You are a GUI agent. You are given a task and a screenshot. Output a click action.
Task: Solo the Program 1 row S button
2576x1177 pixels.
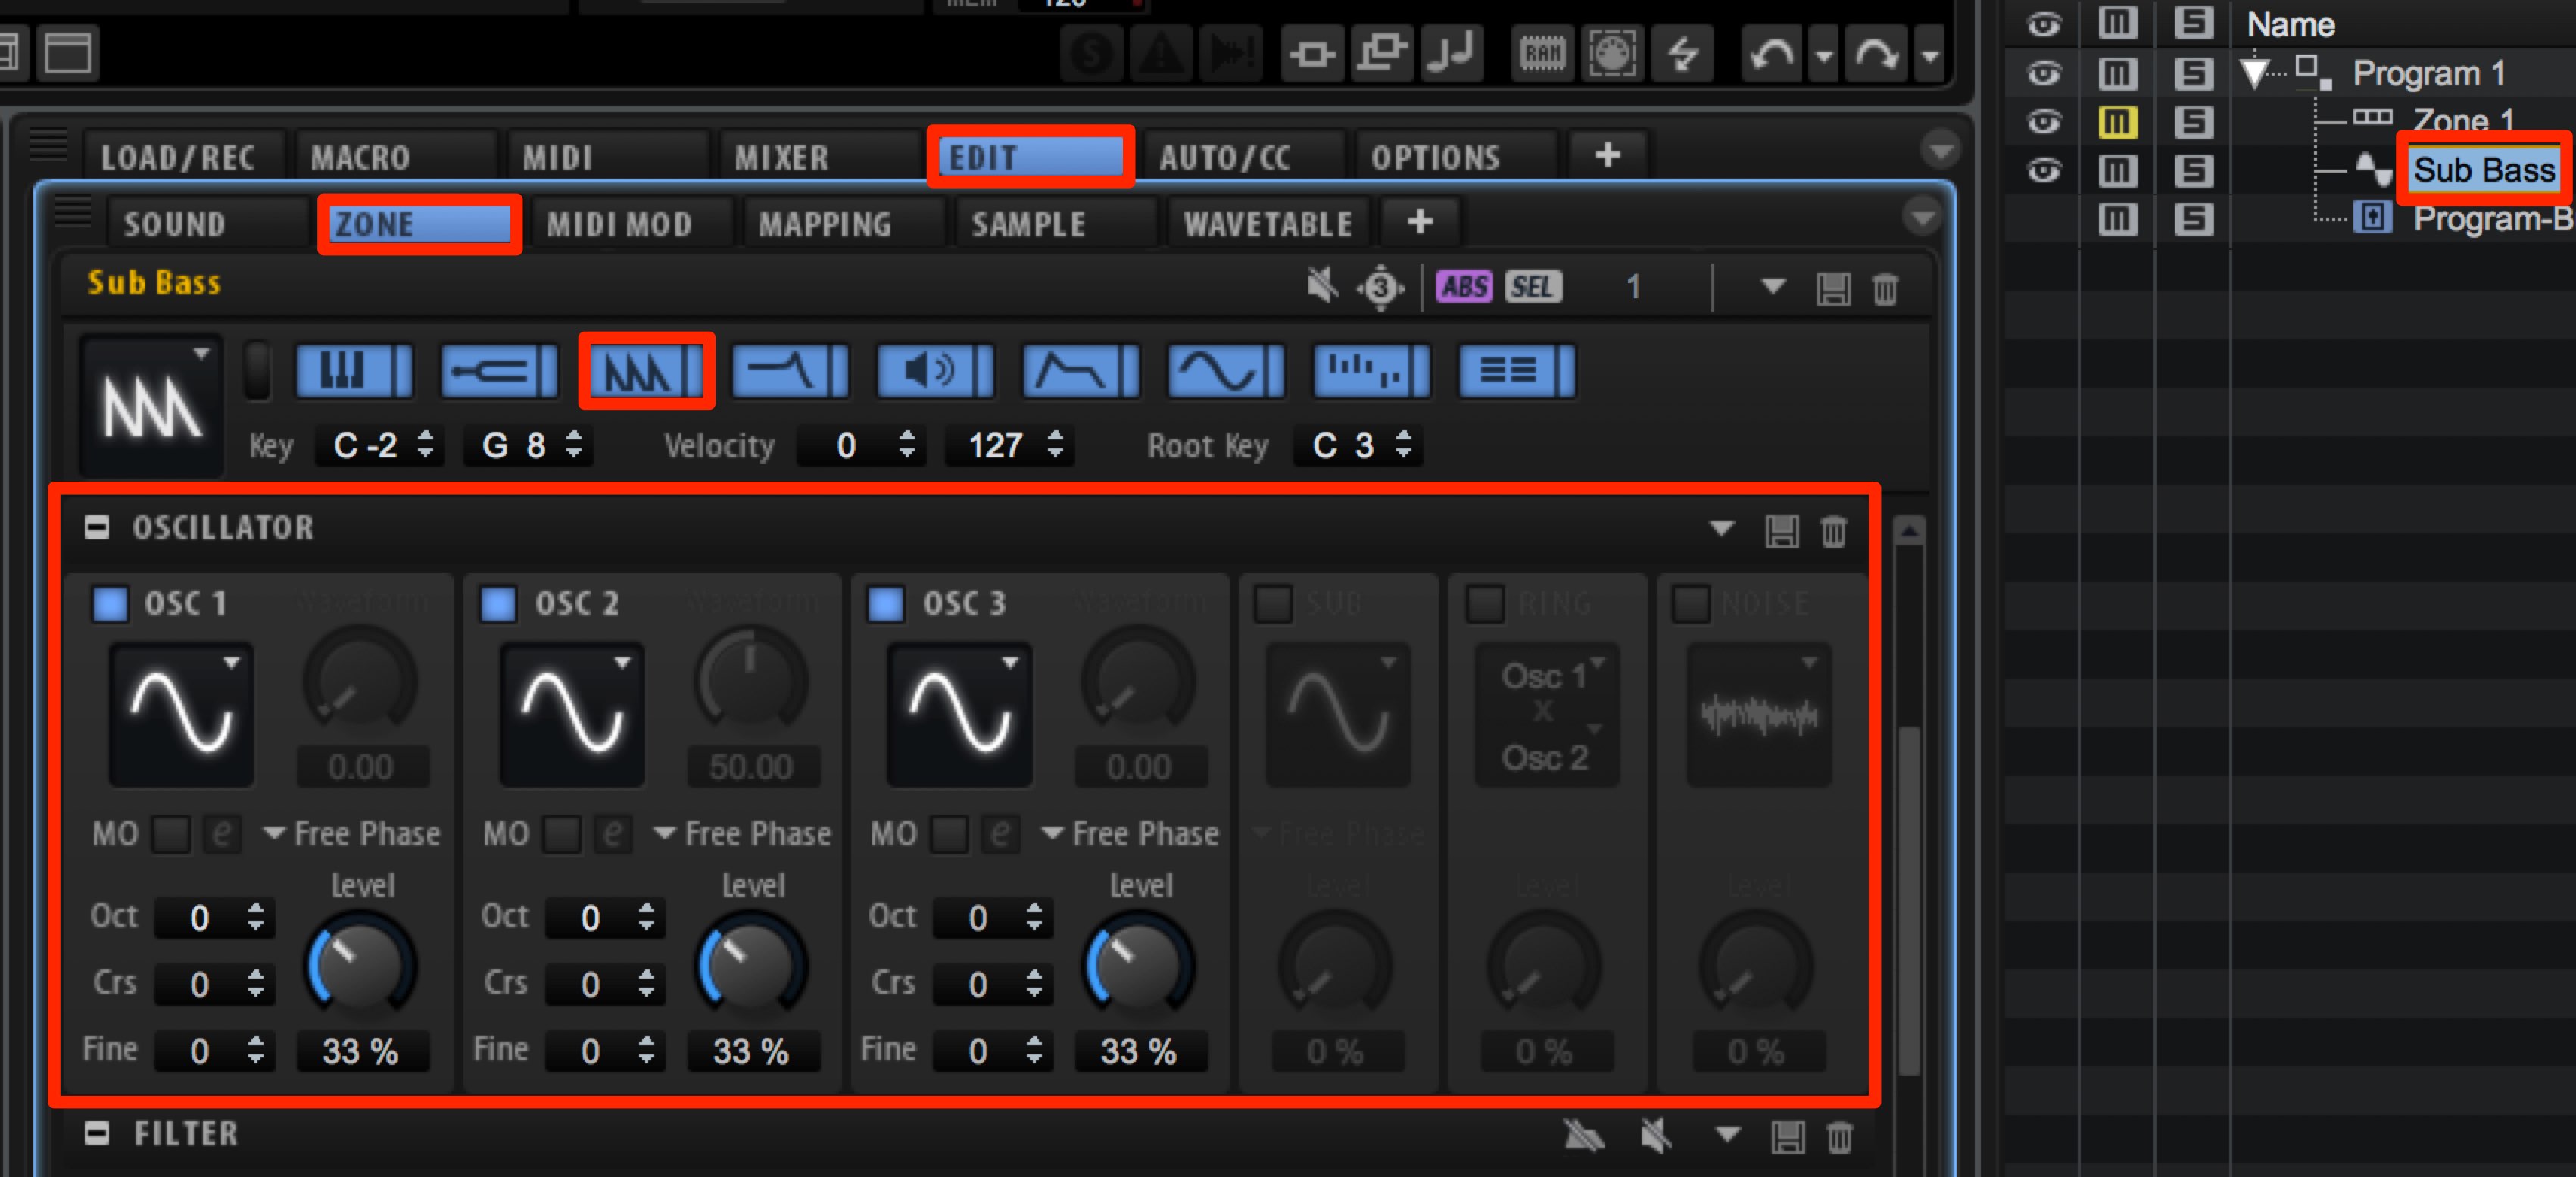[x=2193, y=73]
